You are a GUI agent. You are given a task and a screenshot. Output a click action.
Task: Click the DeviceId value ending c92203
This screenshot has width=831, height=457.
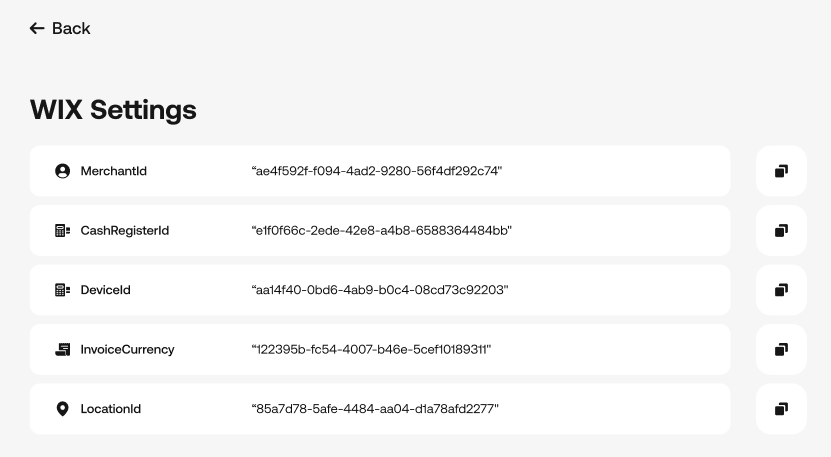pos(379,290)
